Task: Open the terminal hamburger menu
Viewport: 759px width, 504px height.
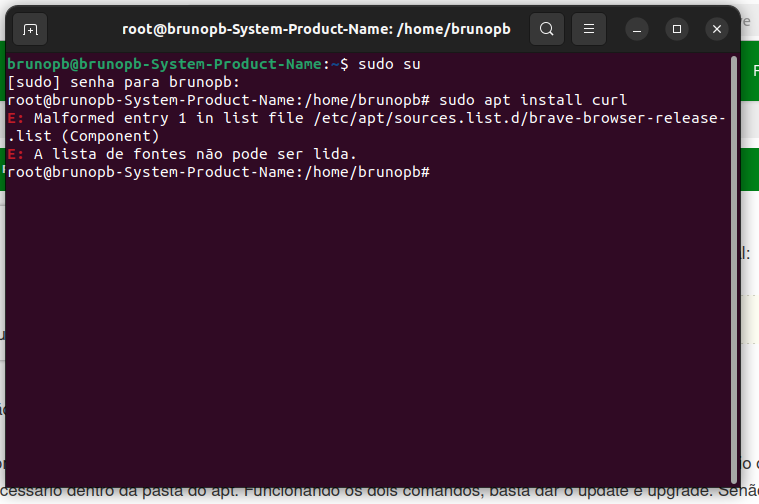Action: (589, 29)
